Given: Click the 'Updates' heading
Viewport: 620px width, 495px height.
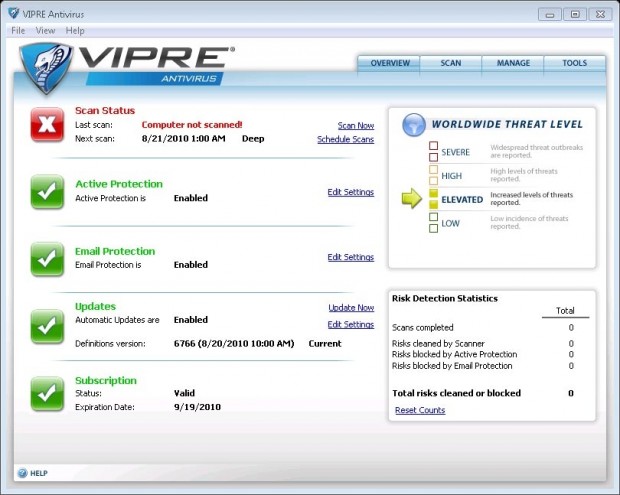Looking at the screenshot, I should (95, 306).
